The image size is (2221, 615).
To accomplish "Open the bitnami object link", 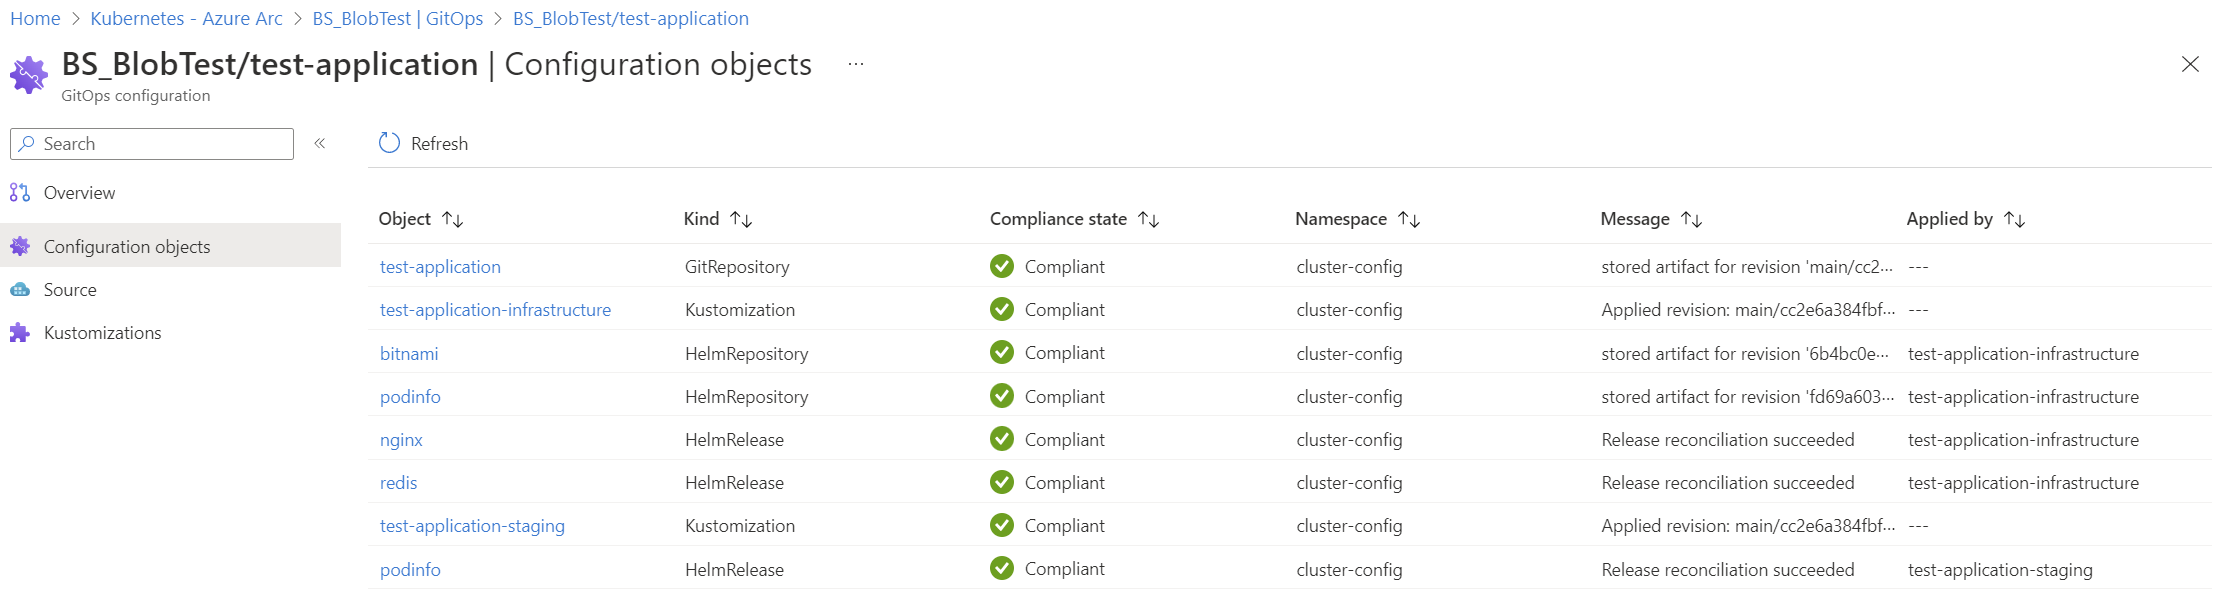I will 409,354.
